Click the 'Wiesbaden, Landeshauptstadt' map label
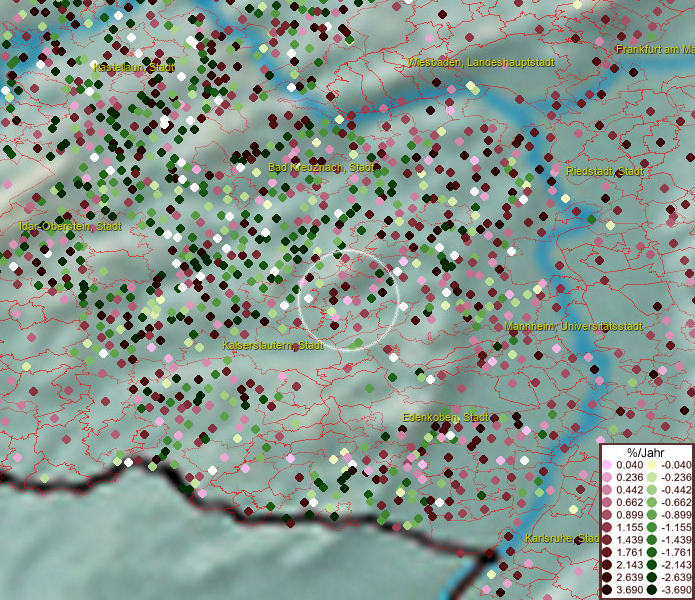The width and height of the screenshot is (695, 600). tap(480, 62)
